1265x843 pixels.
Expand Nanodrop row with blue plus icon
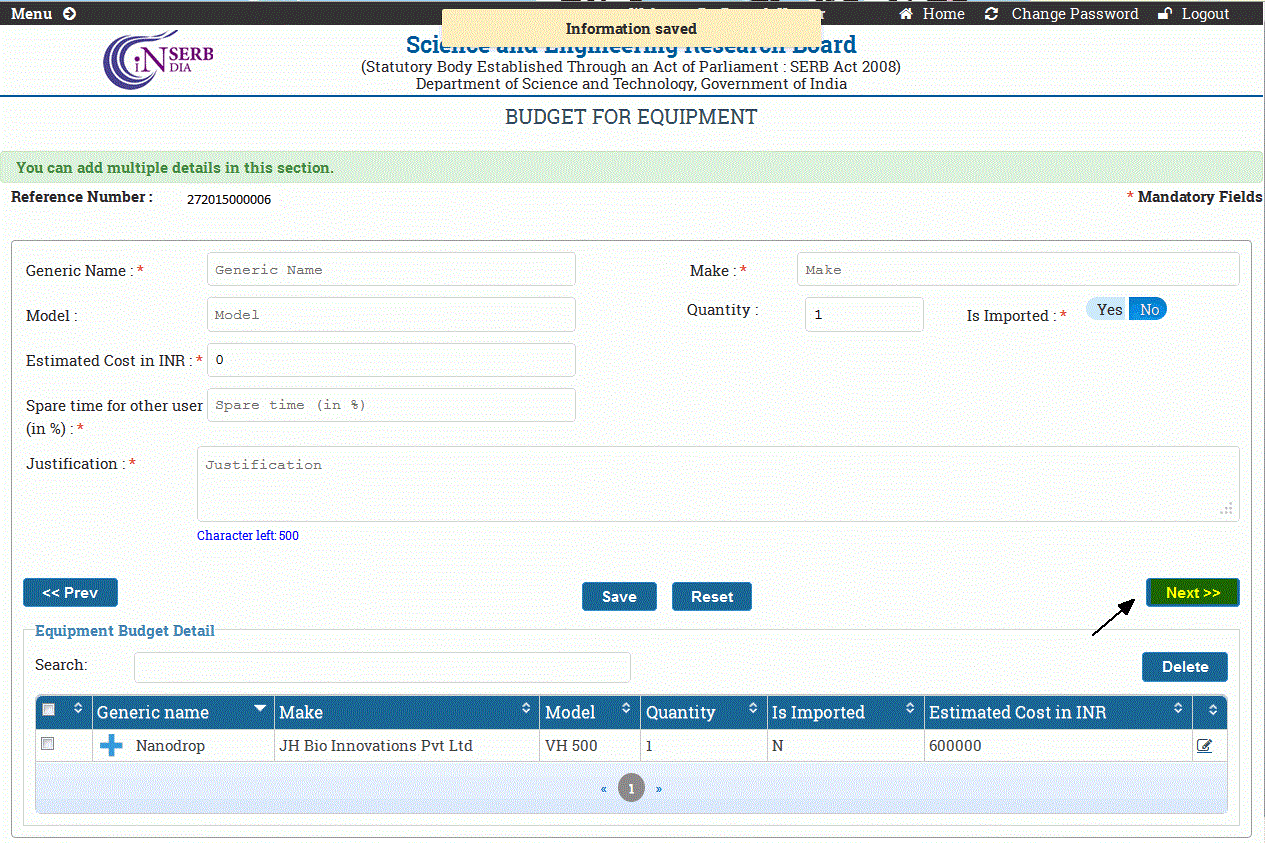(x=112, y=746)
